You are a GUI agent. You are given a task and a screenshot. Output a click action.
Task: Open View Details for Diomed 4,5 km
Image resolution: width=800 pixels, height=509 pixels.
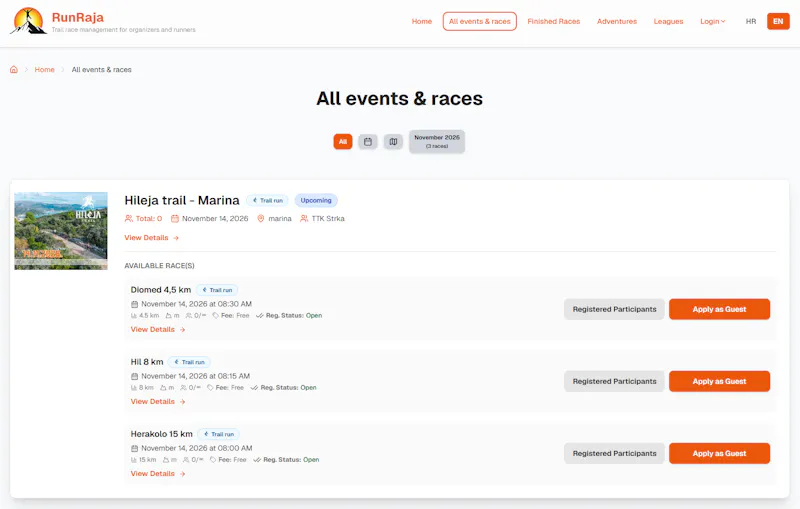pyautogui.click(x=158, y=329)
